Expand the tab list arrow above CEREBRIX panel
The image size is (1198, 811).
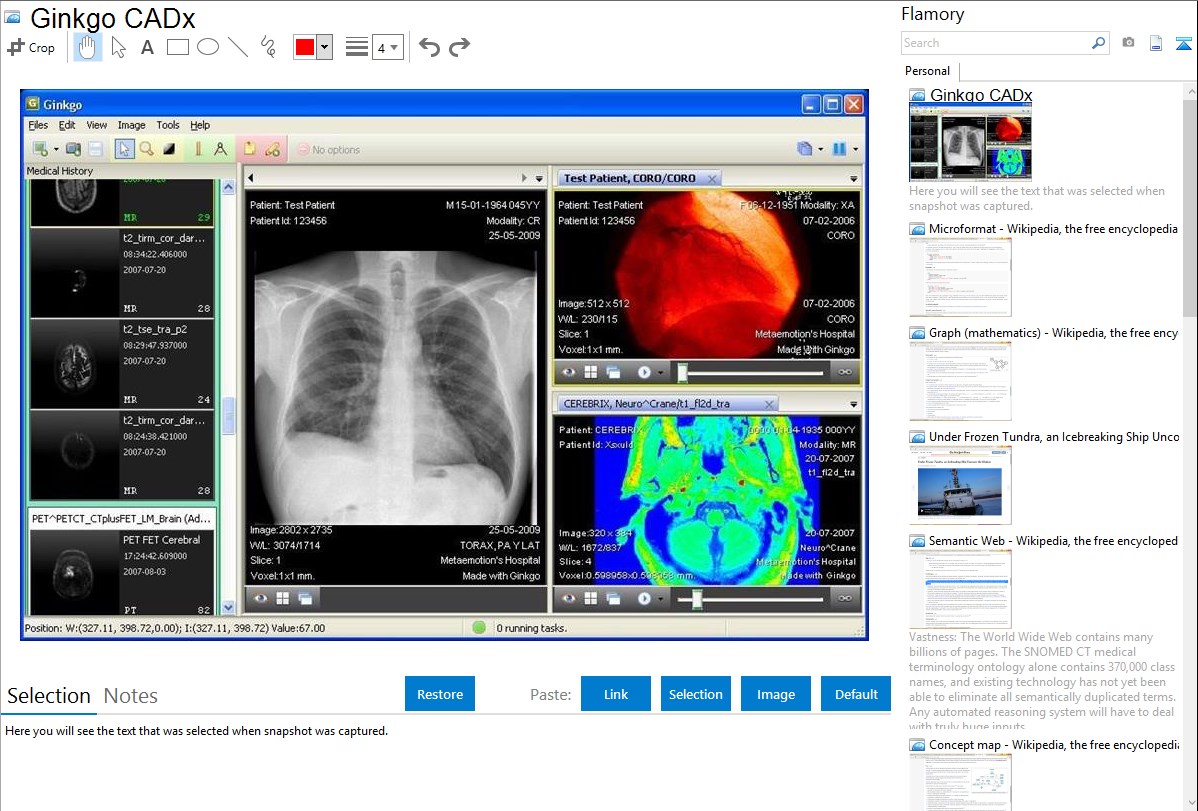pos(853,404)
